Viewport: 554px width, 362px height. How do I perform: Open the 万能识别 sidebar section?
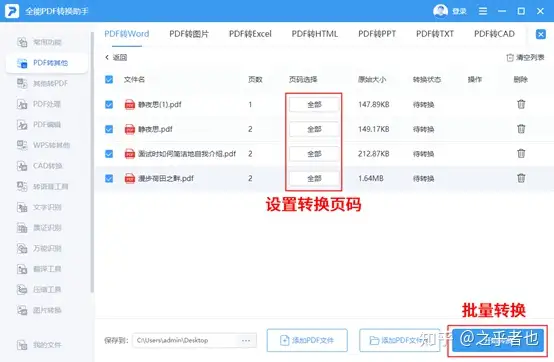click(39, 248)
